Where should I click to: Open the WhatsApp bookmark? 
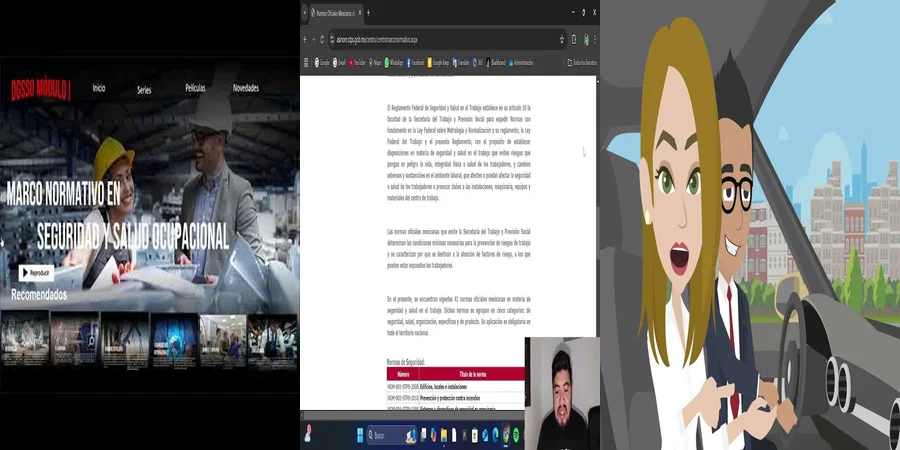(394, 63)
